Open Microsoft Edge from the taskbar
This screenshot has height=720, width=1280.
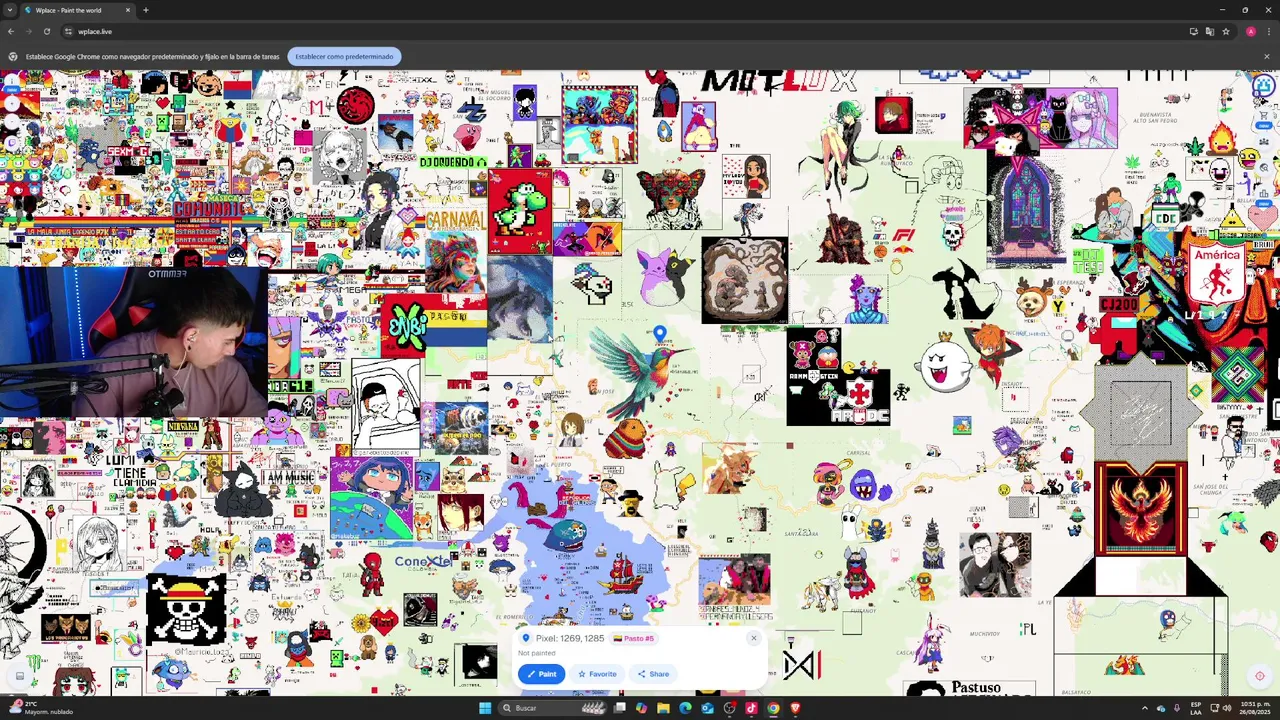pyautogui.click(x=685, y=708)
